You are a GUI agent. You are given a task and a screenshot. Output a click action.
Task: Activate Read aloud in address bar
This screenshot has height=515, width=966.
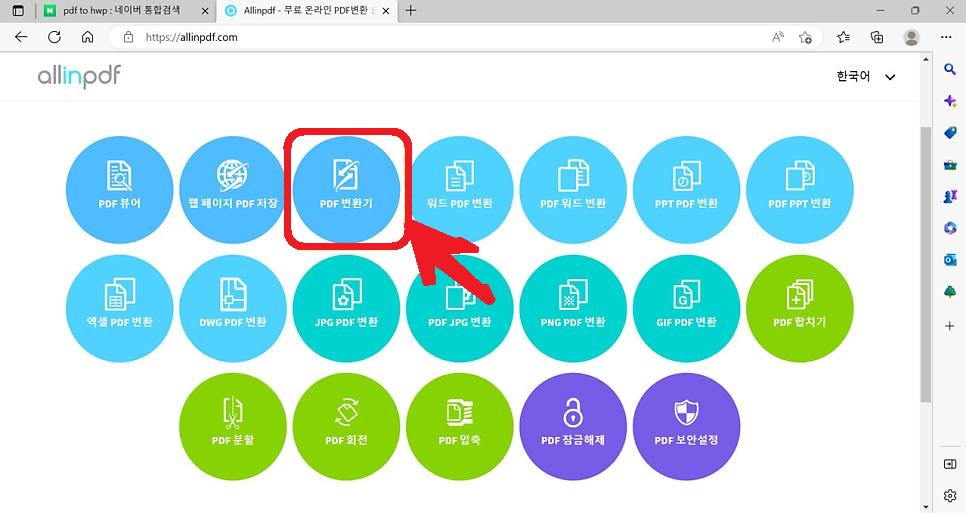(x=778, y=37)
